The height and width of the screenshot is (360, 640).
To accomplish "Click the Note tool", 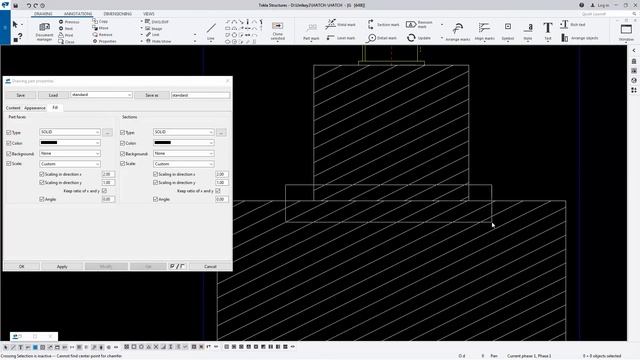I will click(528, 31).
